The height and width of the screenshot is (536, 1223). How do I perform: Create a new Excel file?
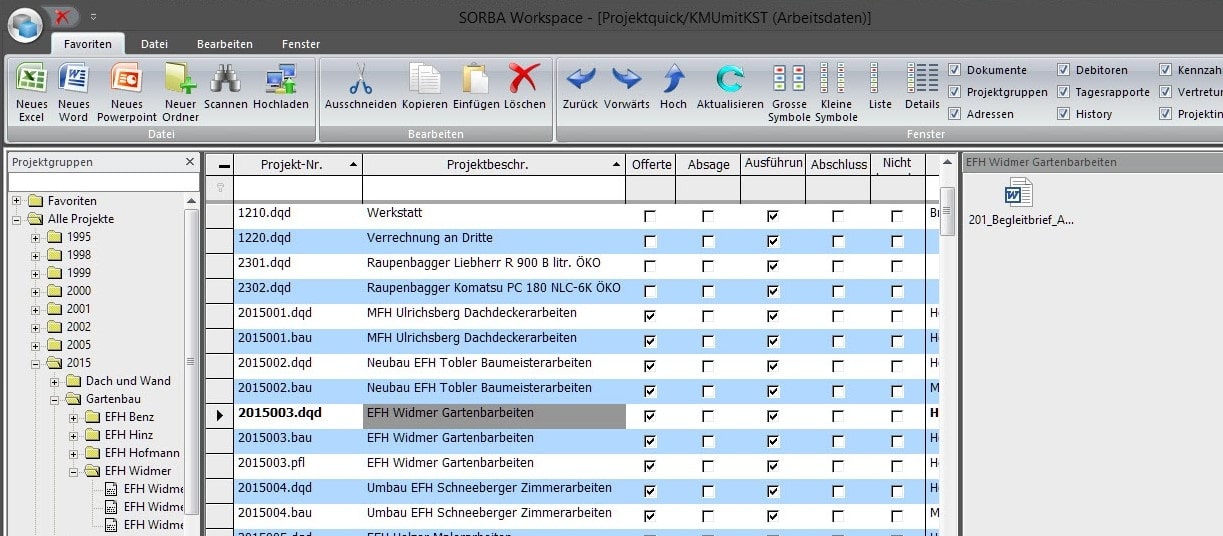click(x=32, y=92)
